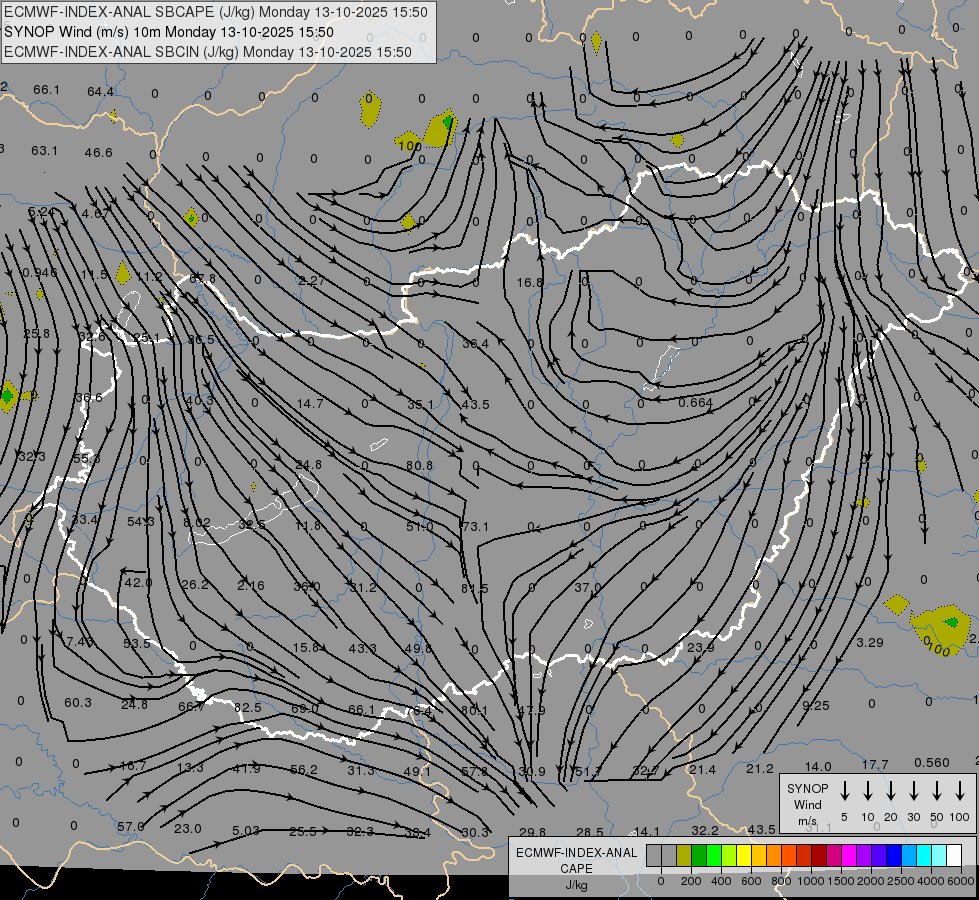Viewport: 979px width, 900px height.
Task: Click the SBCAPE title line in header
Action: pos(216,12)
